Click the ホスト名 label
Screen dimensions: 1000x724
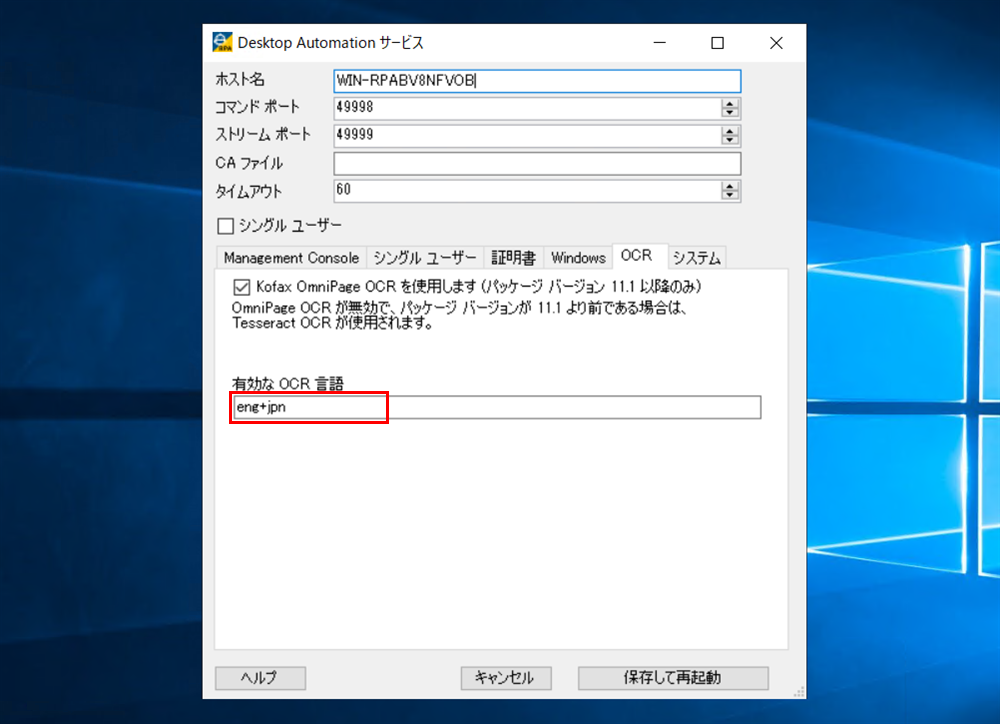(x=240, y=80)
